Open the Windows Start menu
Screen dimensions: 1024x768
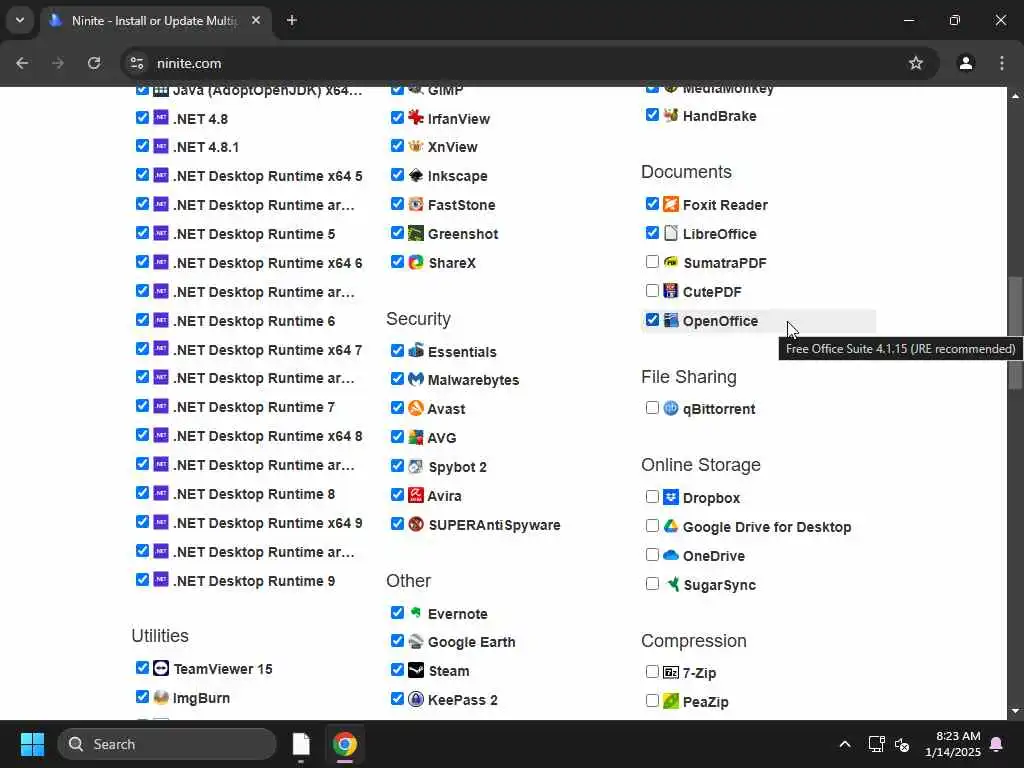tap(32, 744)
